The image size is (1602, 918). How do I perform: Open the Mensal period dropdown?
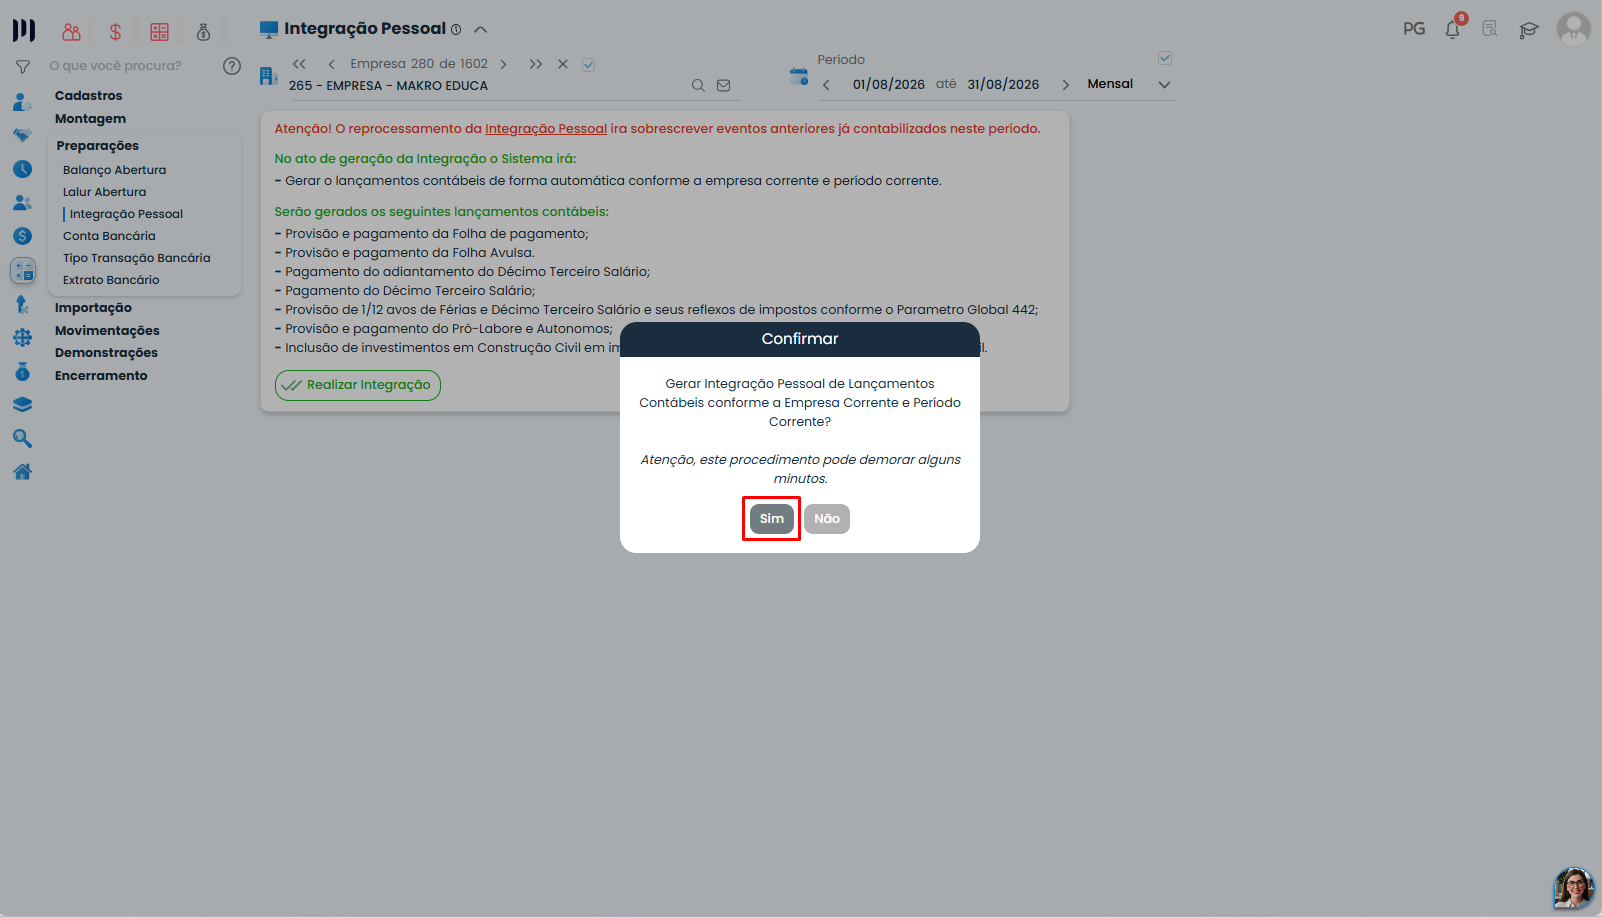point(1130,84)
